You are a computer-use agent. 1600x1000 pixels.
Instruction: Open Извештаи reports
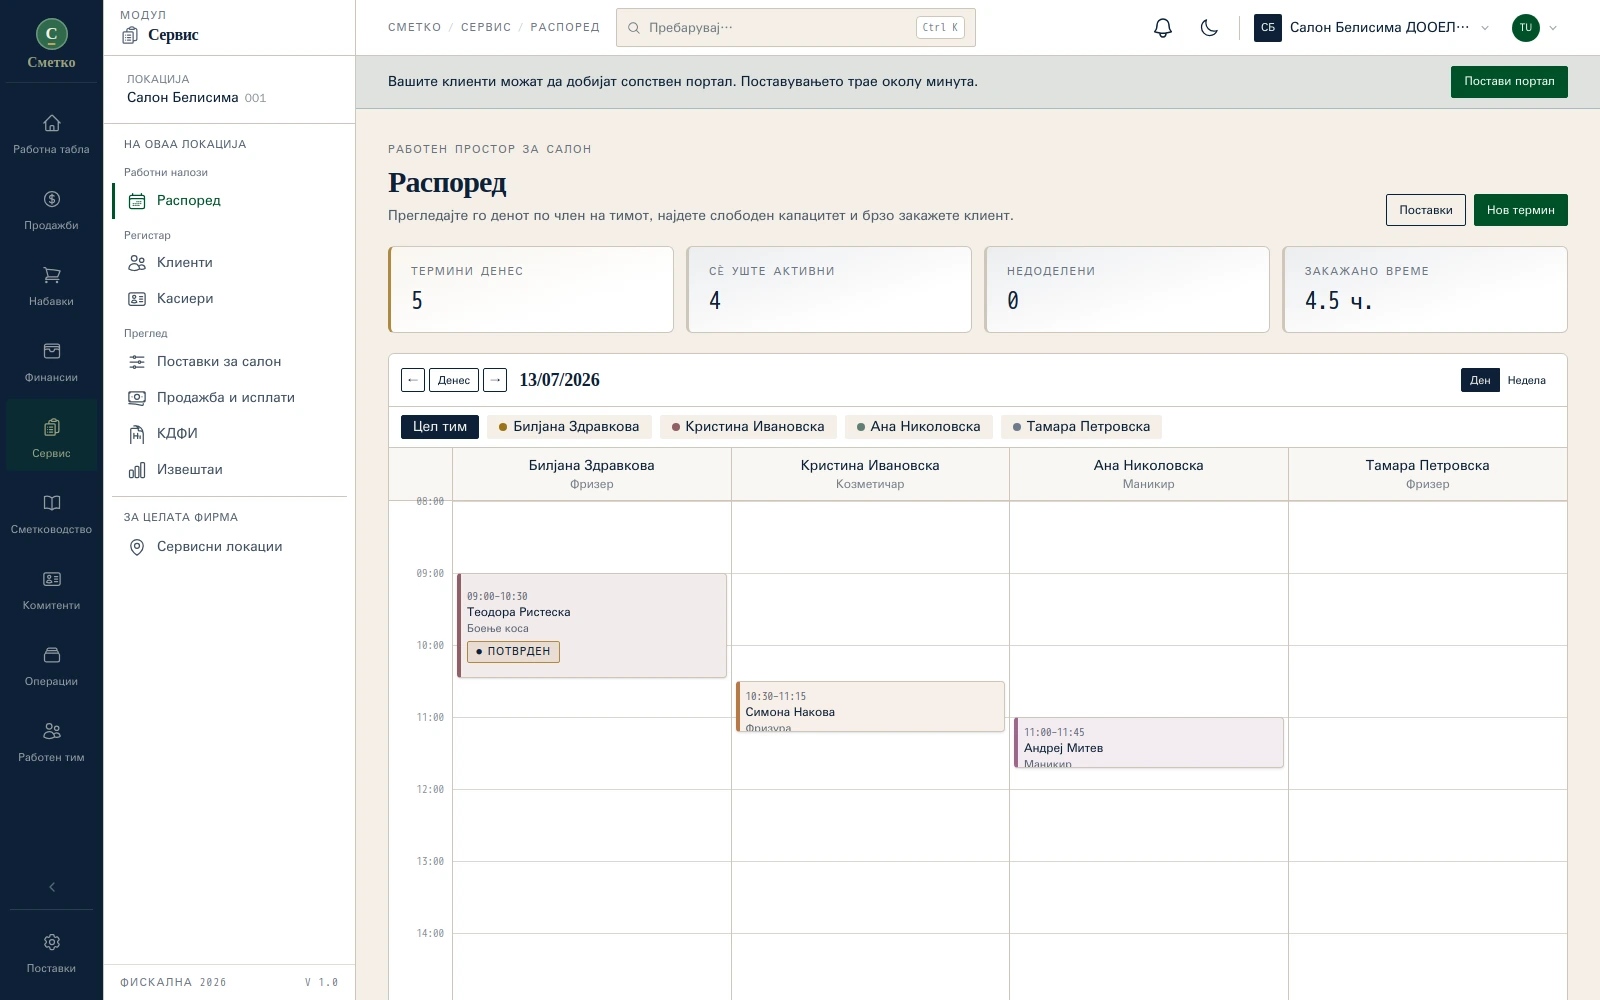230,470
